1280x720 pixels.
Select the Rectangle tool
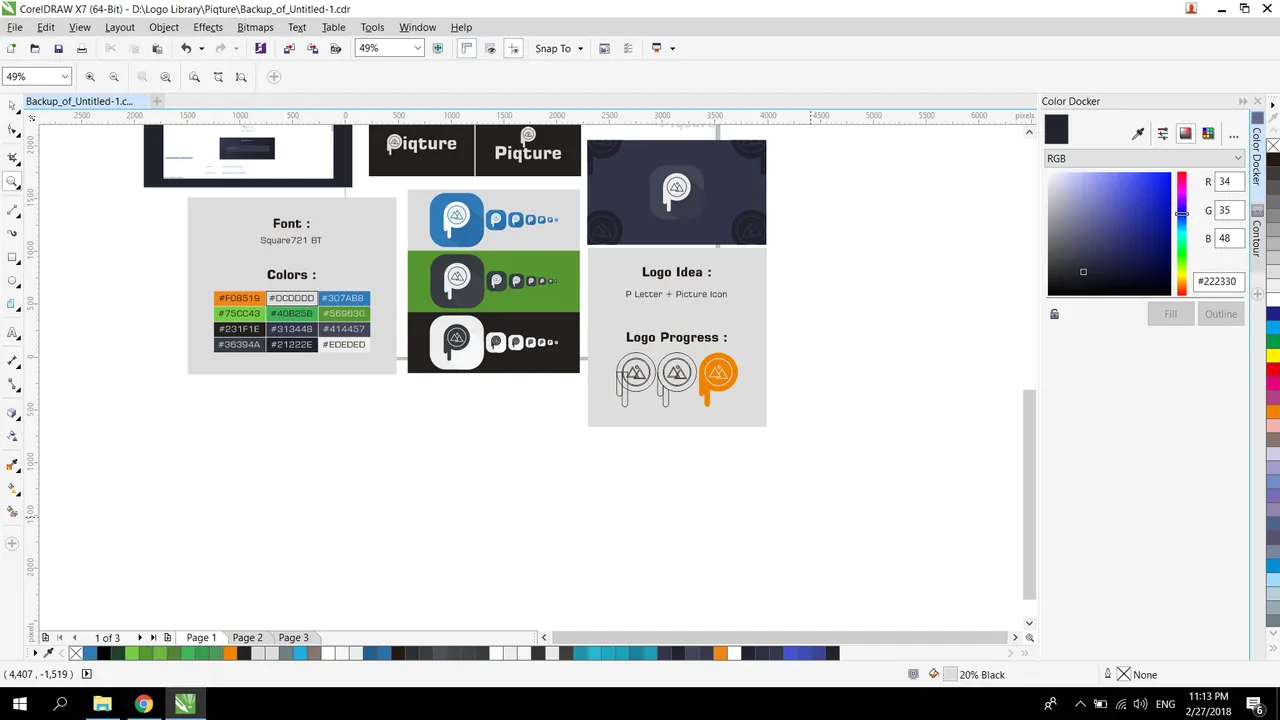tap(12, 258)
